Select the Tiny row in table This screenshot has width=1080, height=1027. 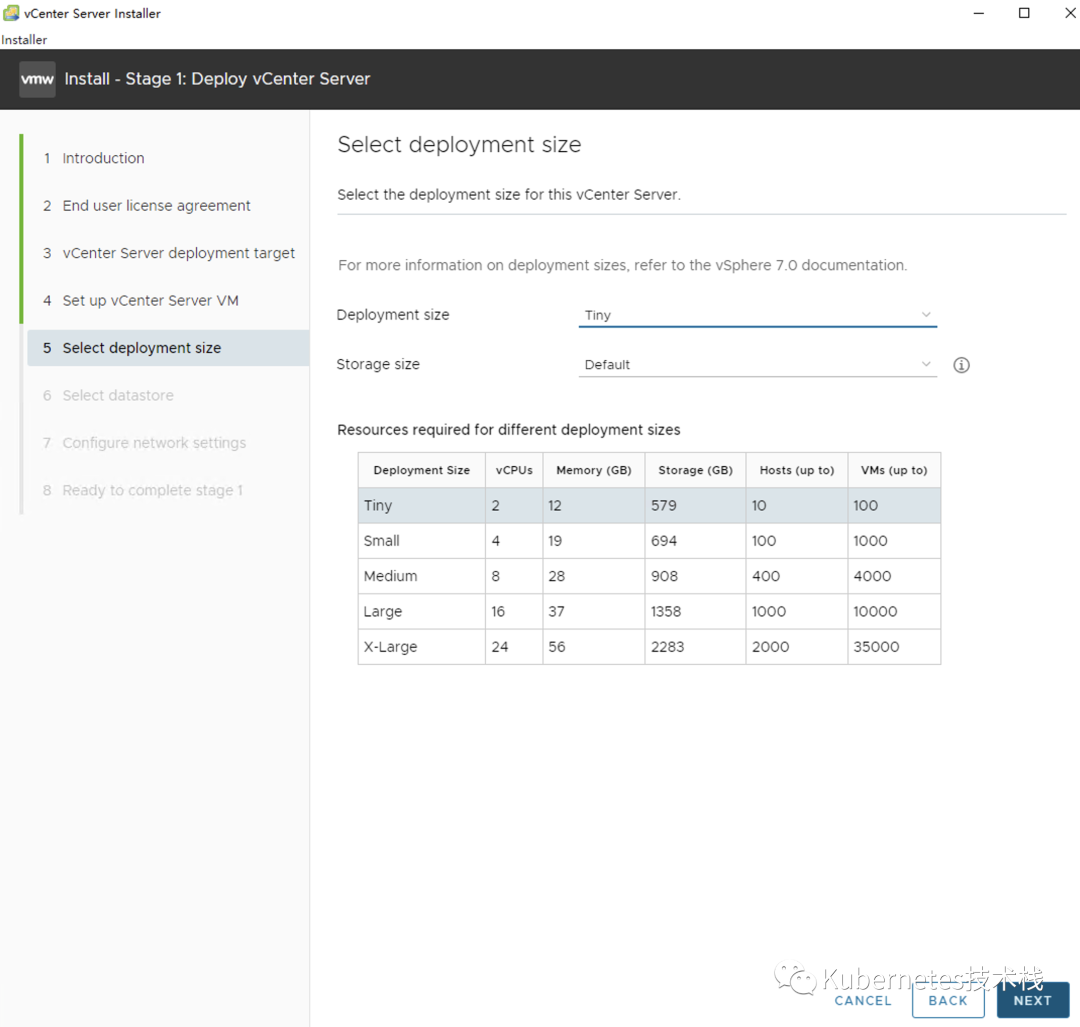coord(649,506)
